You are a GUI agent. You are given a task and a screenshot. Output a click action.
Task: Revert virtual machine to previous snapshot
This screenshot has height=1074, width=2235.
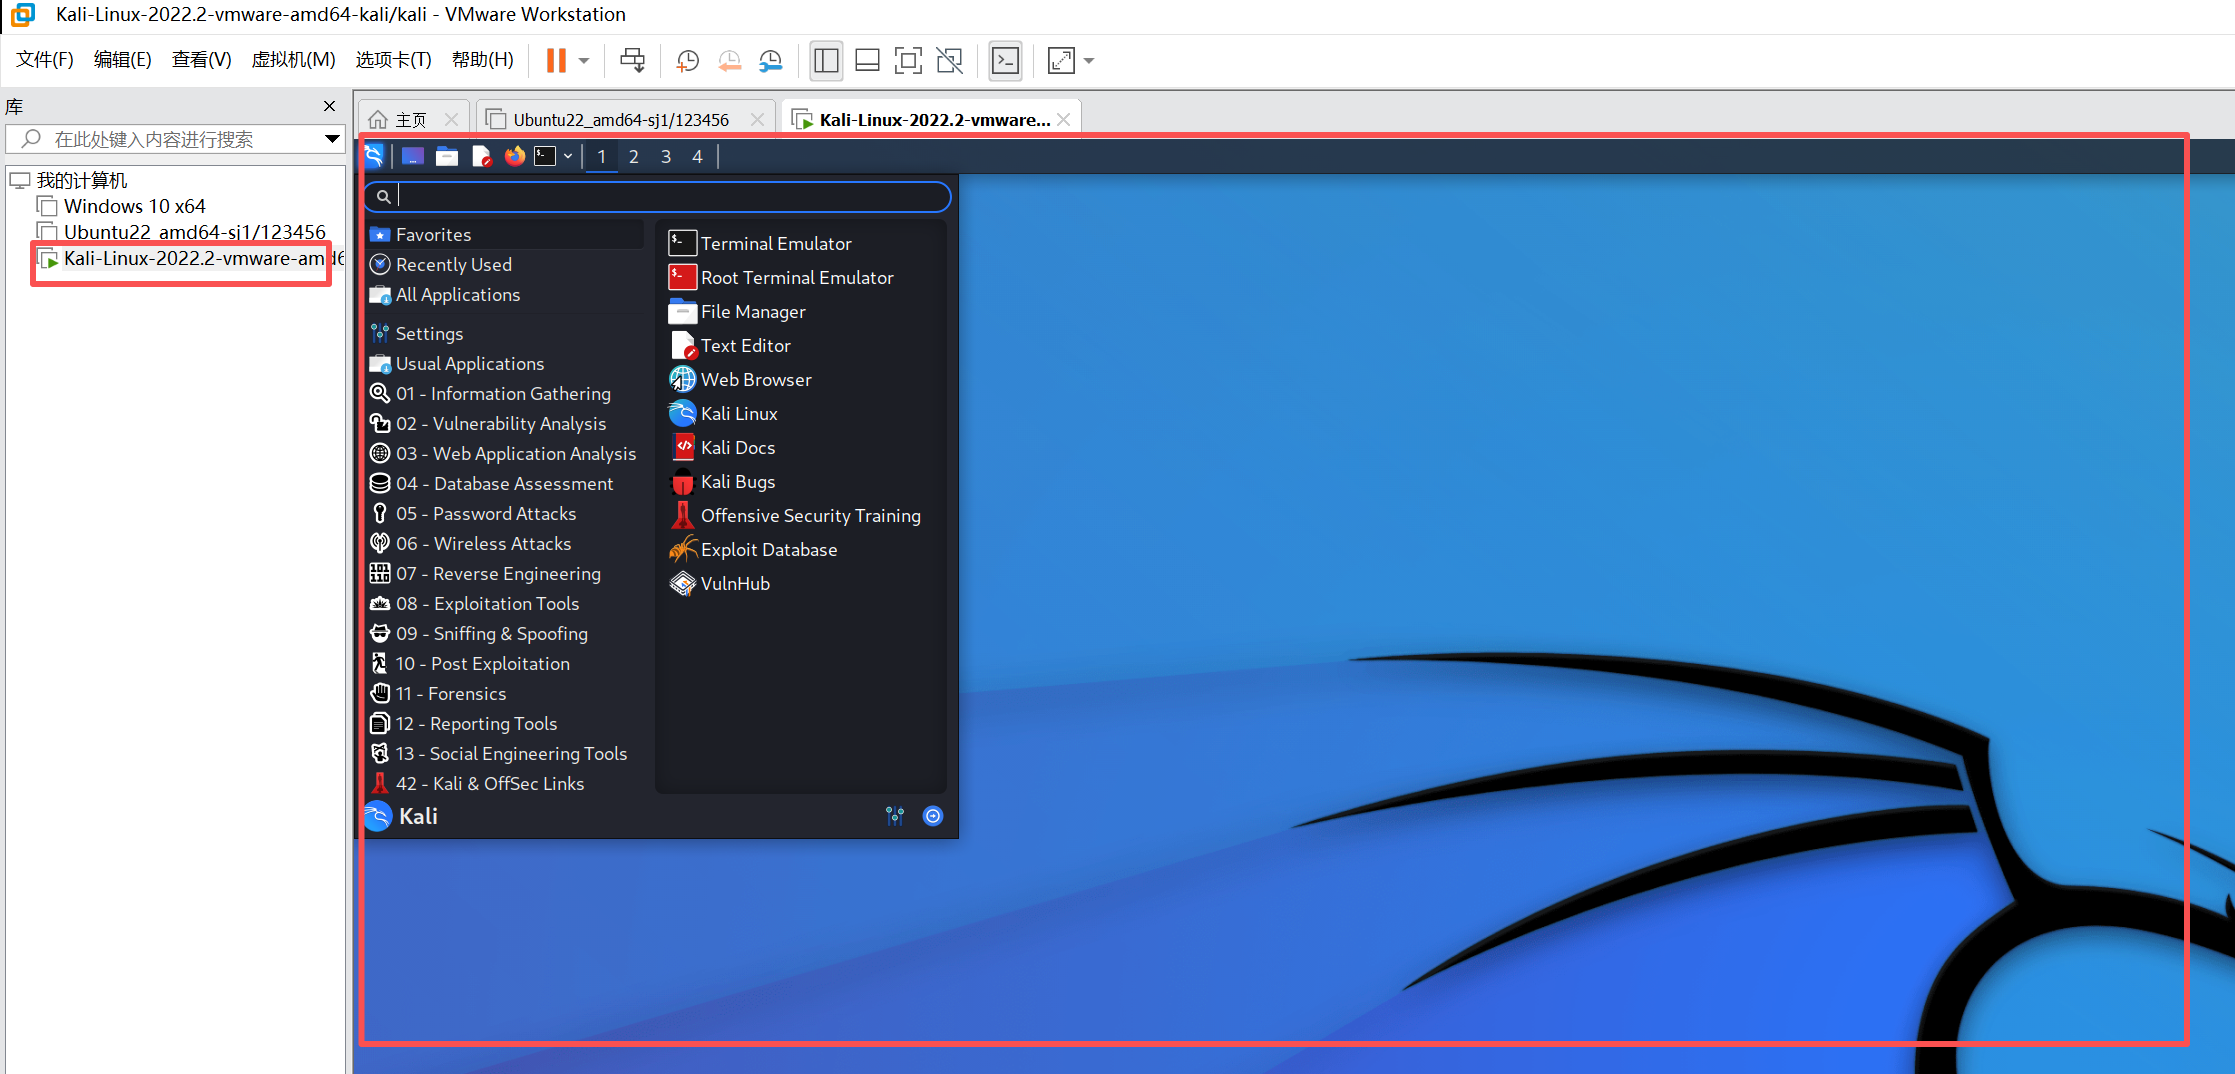(x=729, y=61)
